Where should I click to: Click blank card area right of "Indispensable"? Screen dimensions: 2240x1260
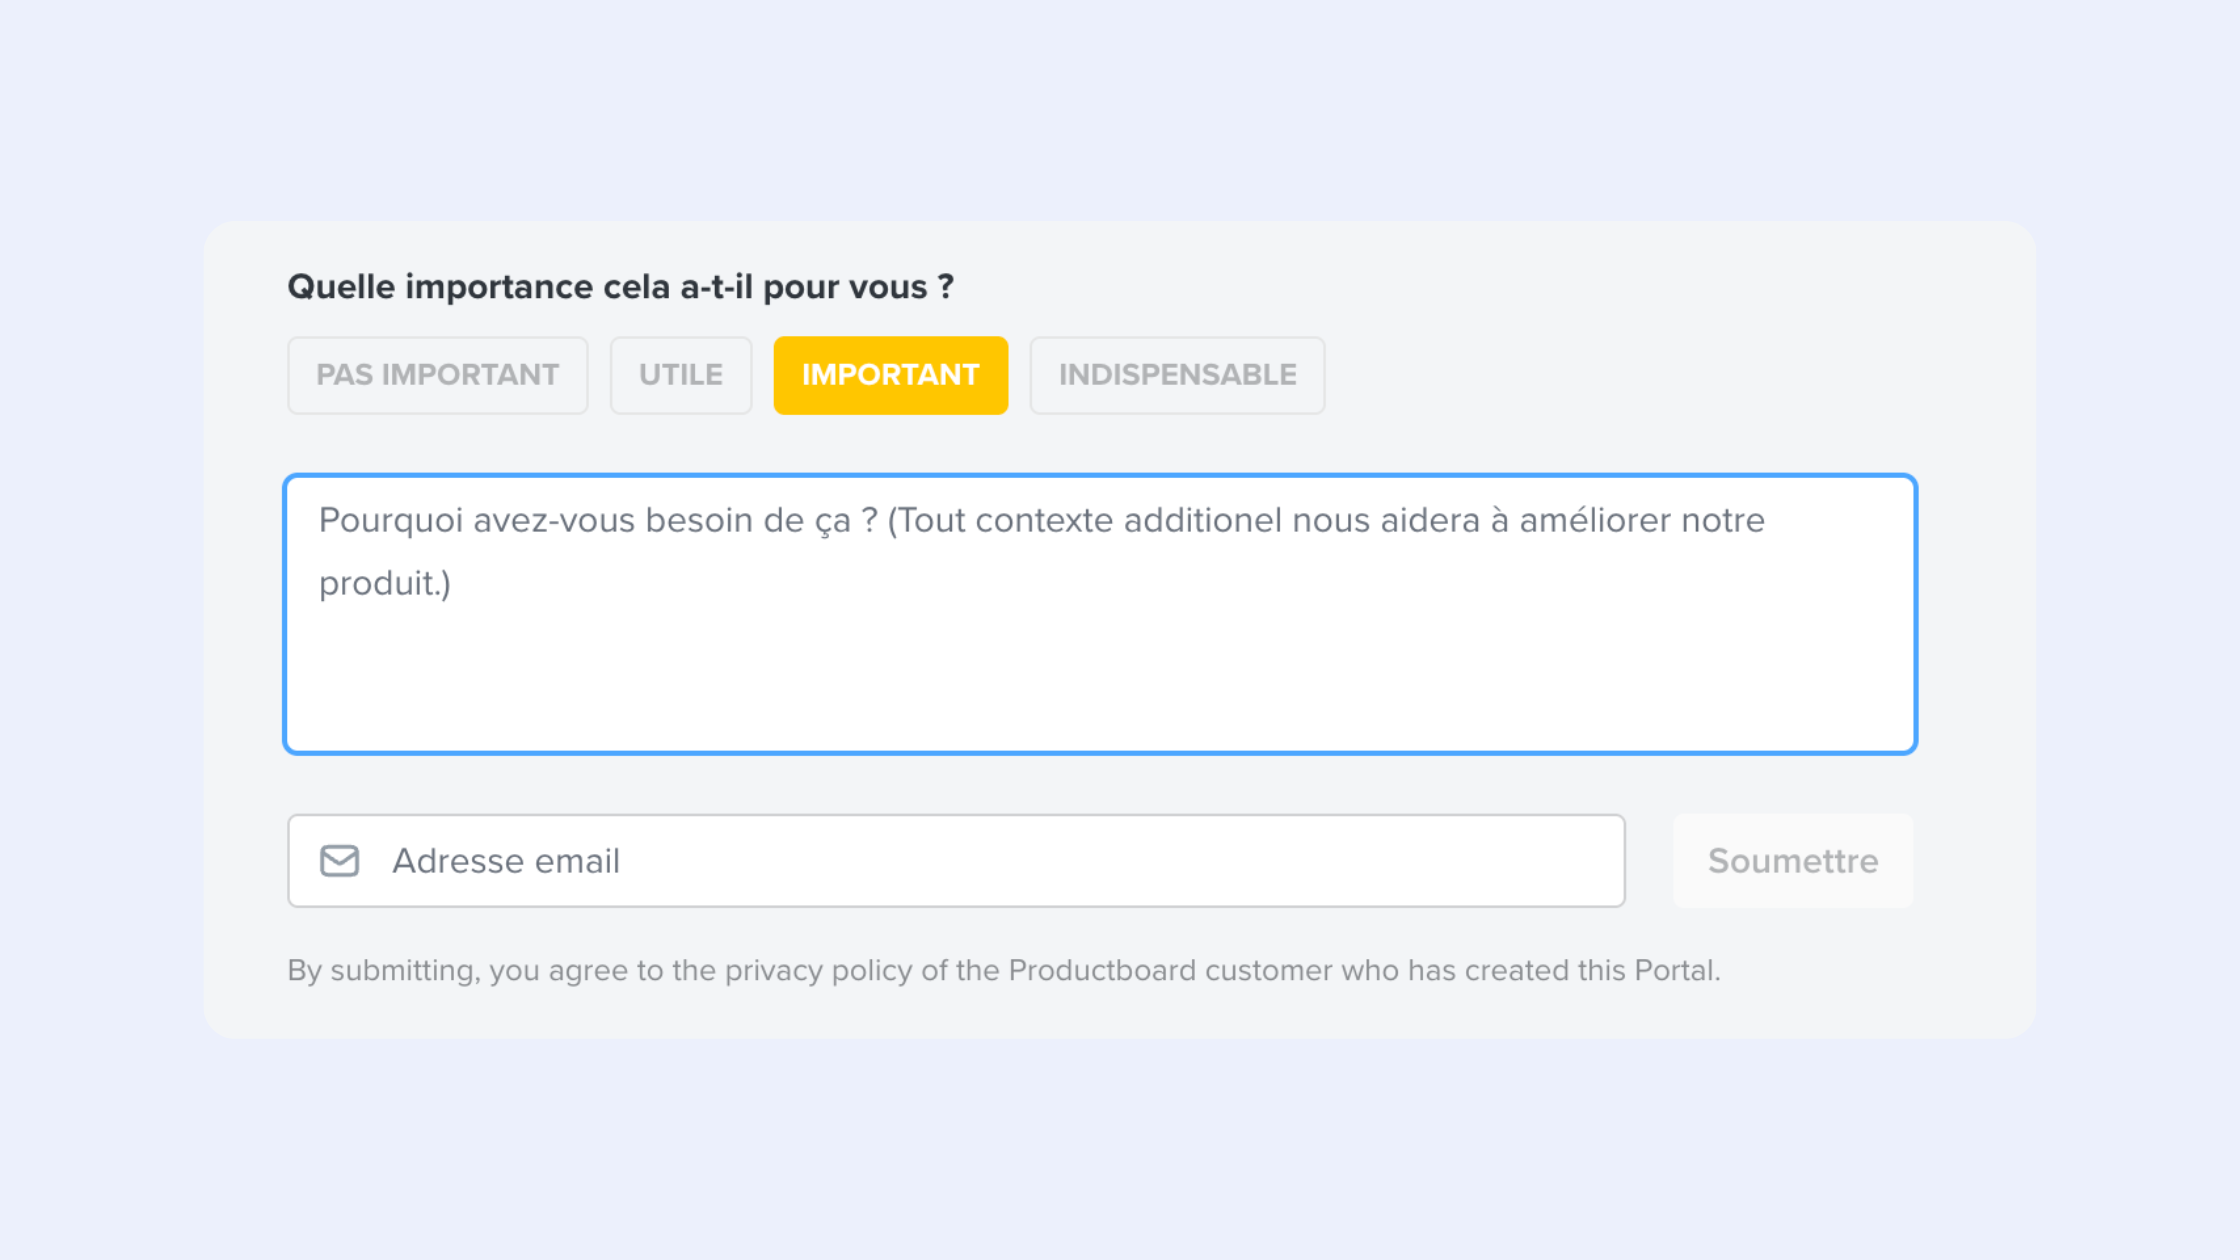coord(1650,375)
